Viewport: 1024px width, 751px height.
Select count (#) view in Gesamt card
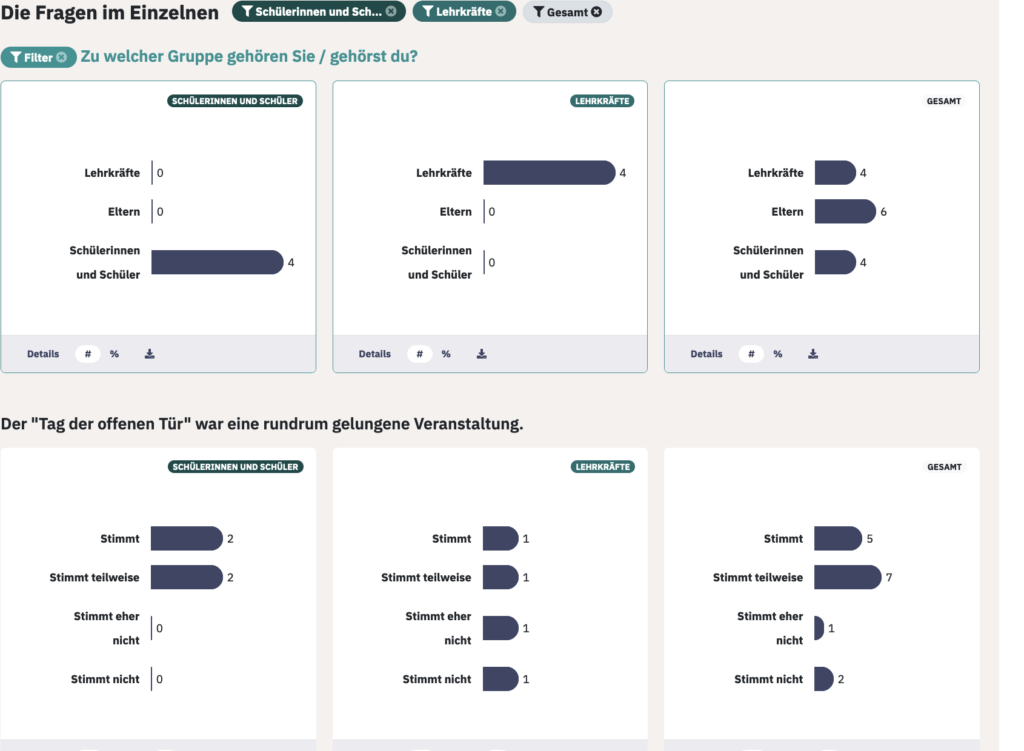(x=751, y=354)
